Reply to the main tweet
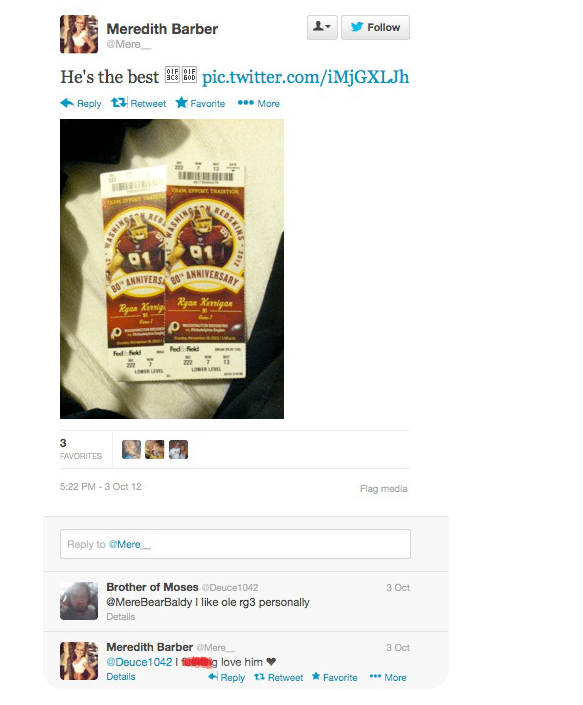Viewport: 583px width, 705px height. (x=81, y=103)
